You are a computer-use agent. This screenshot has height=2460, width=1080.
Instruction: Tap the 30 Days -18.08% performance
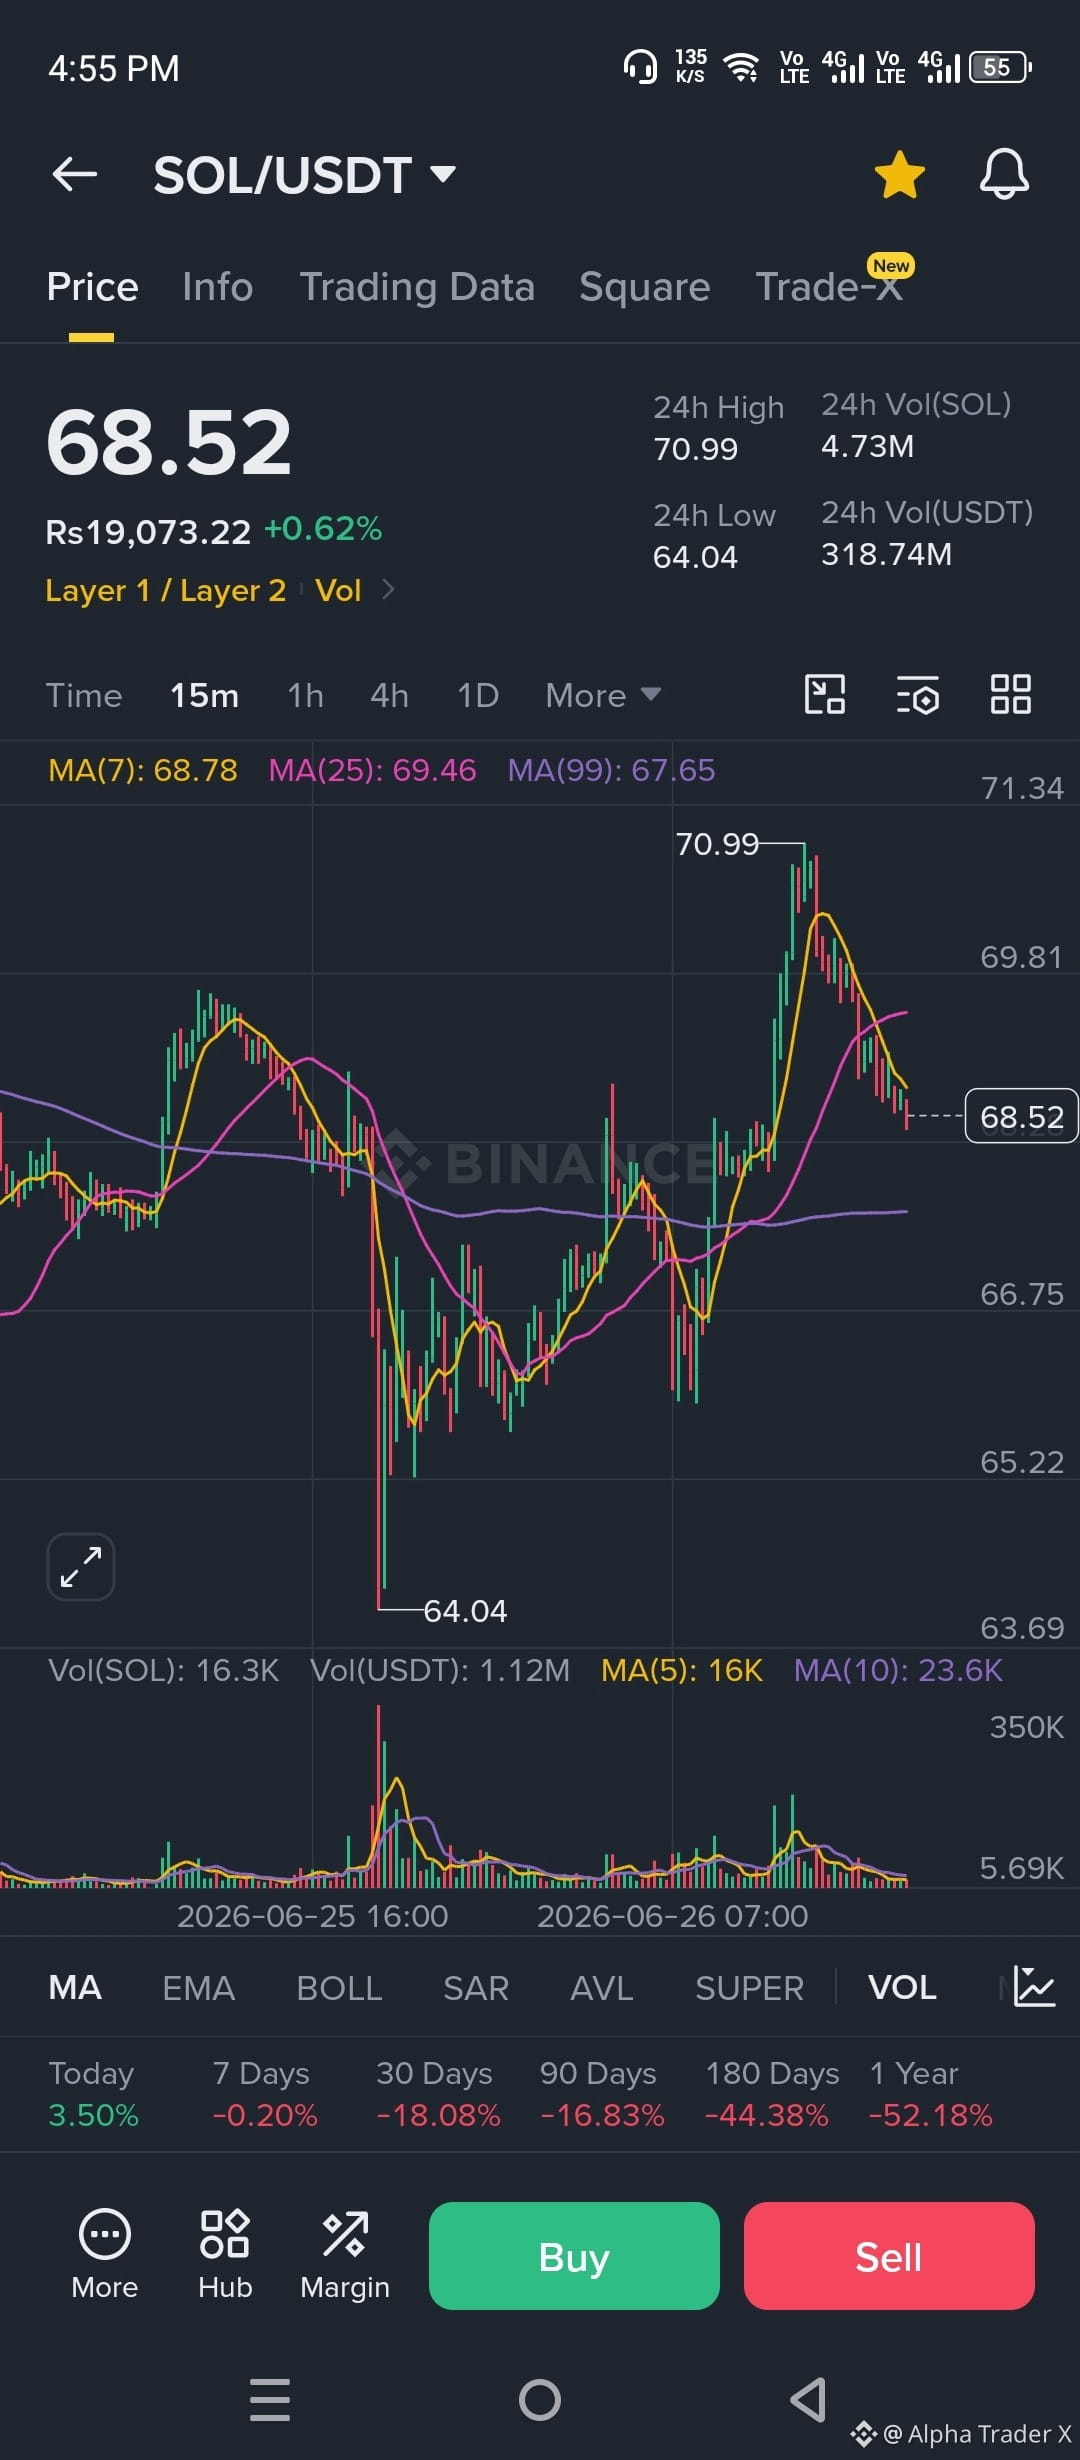[x=438, y=2093]
